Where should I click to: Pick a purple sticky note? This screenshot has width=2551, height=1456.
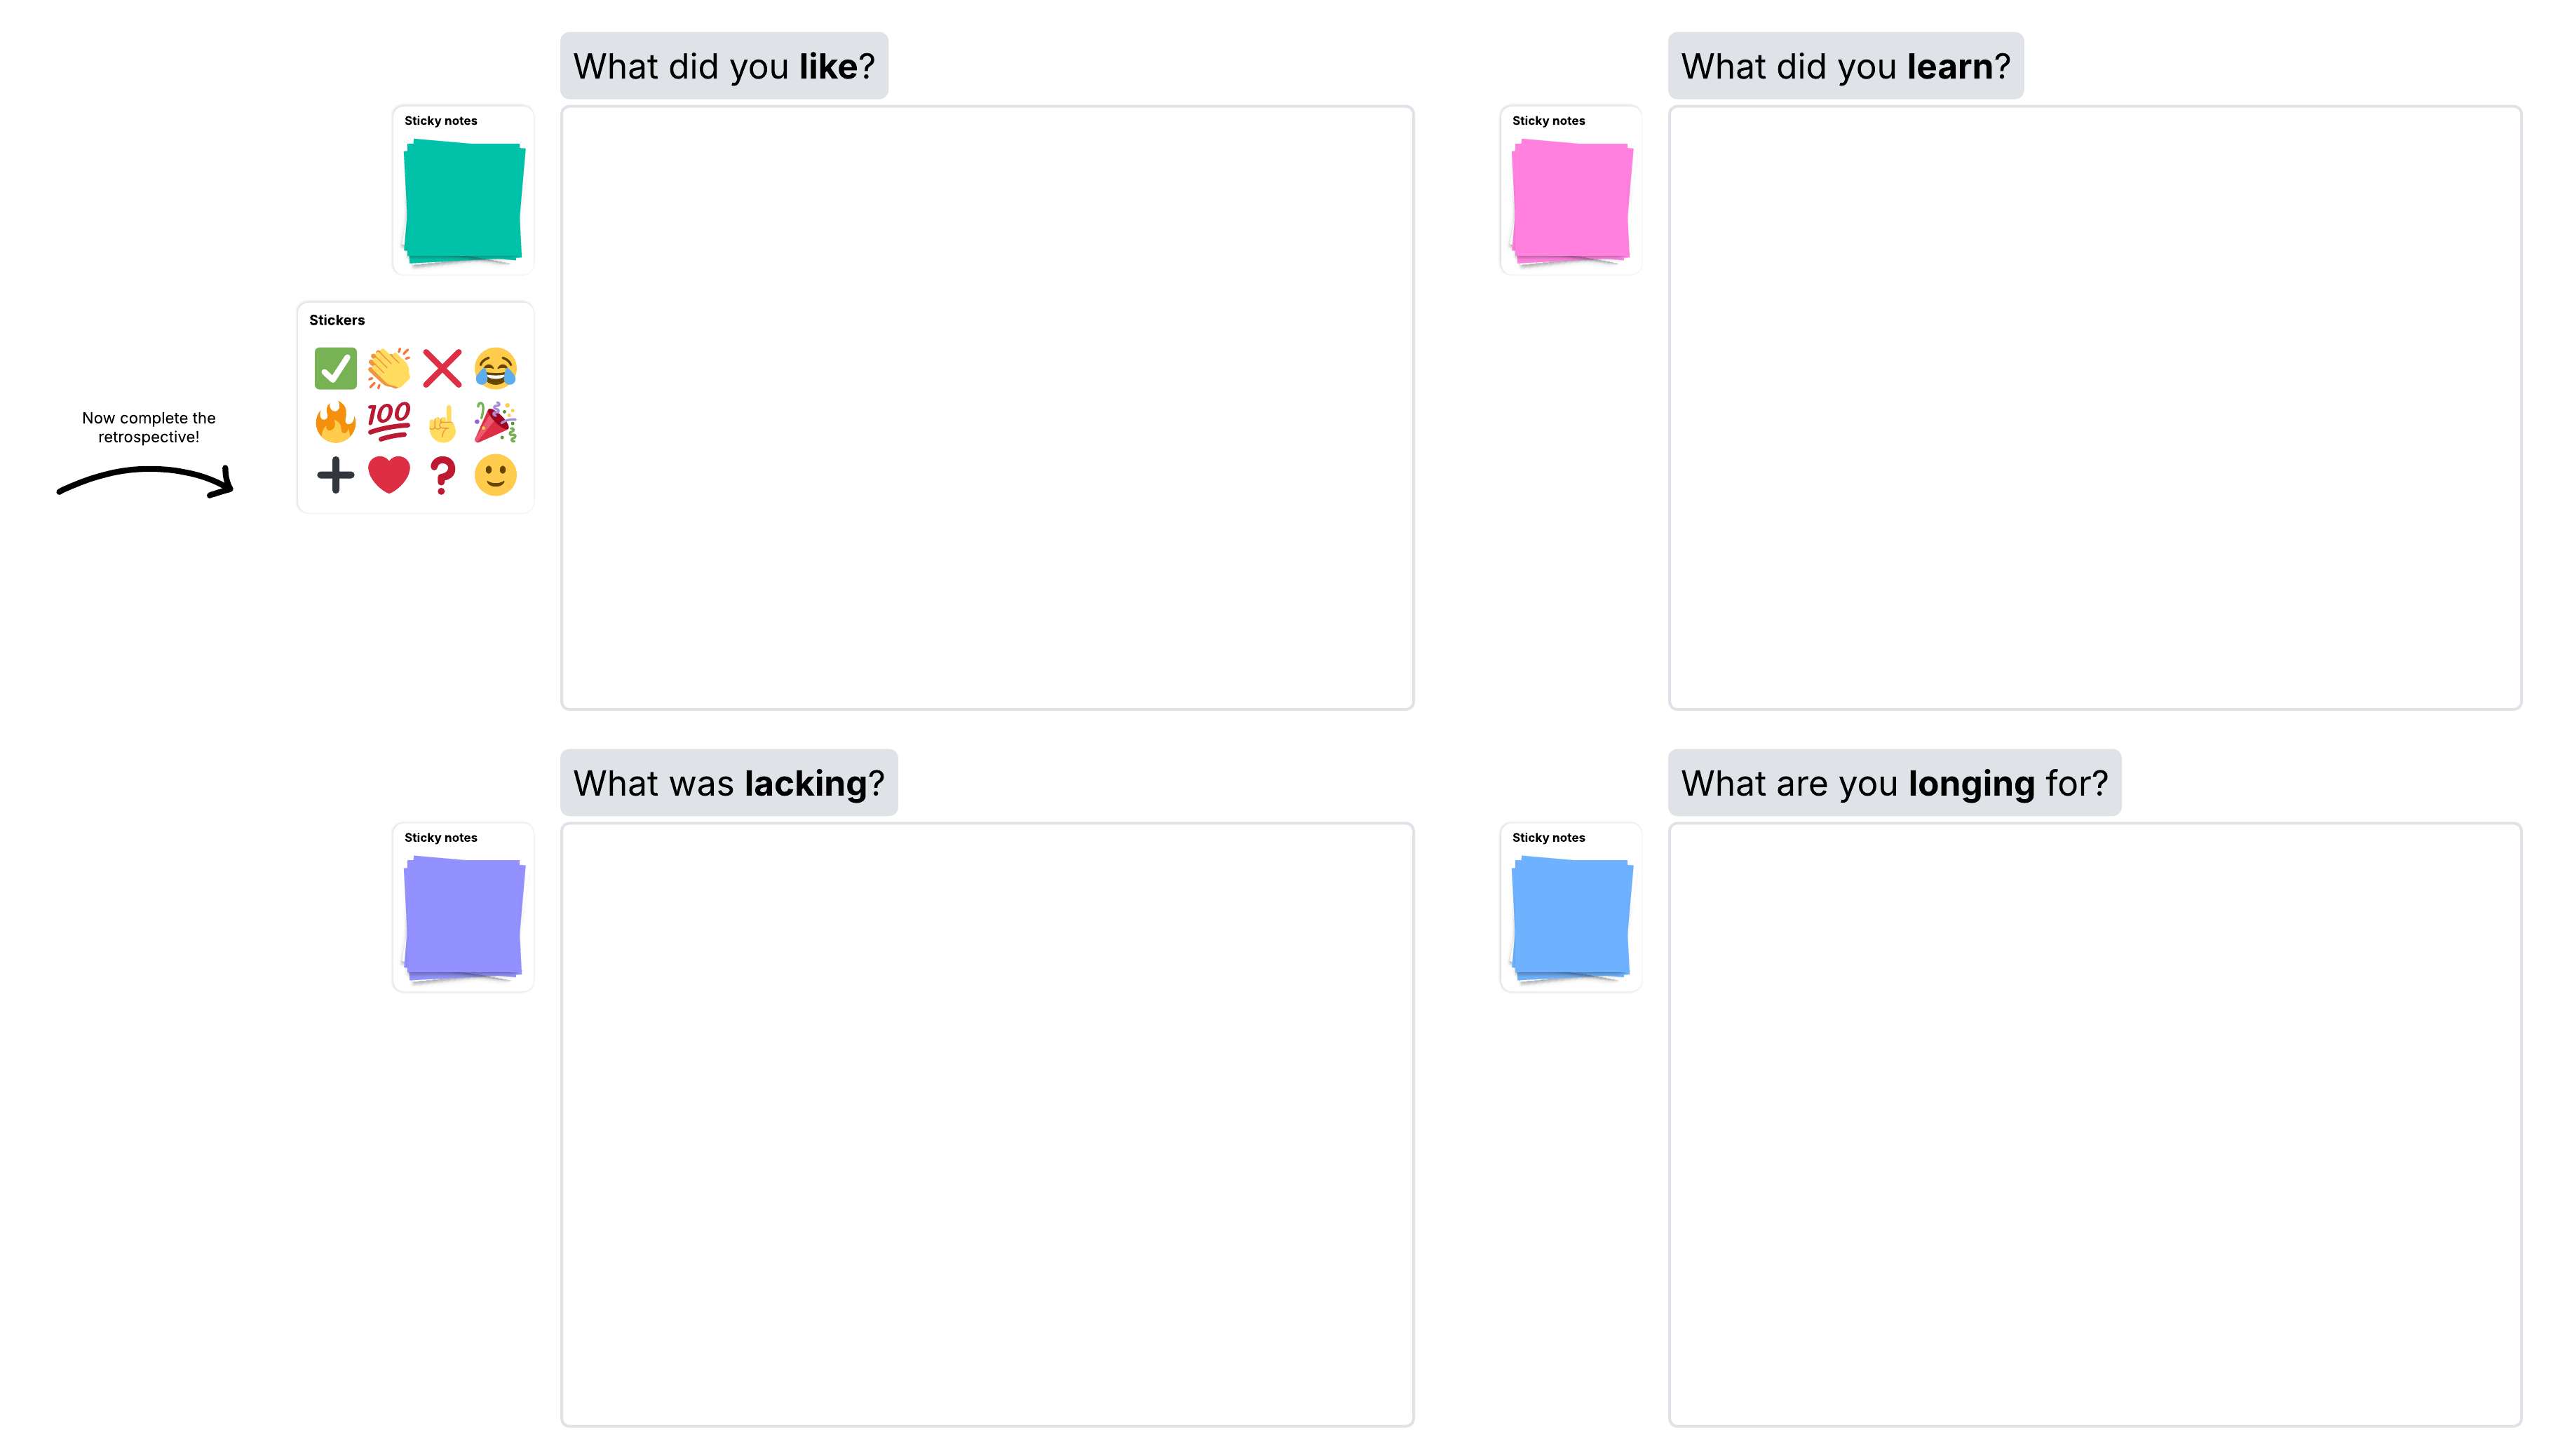point(463,916)
